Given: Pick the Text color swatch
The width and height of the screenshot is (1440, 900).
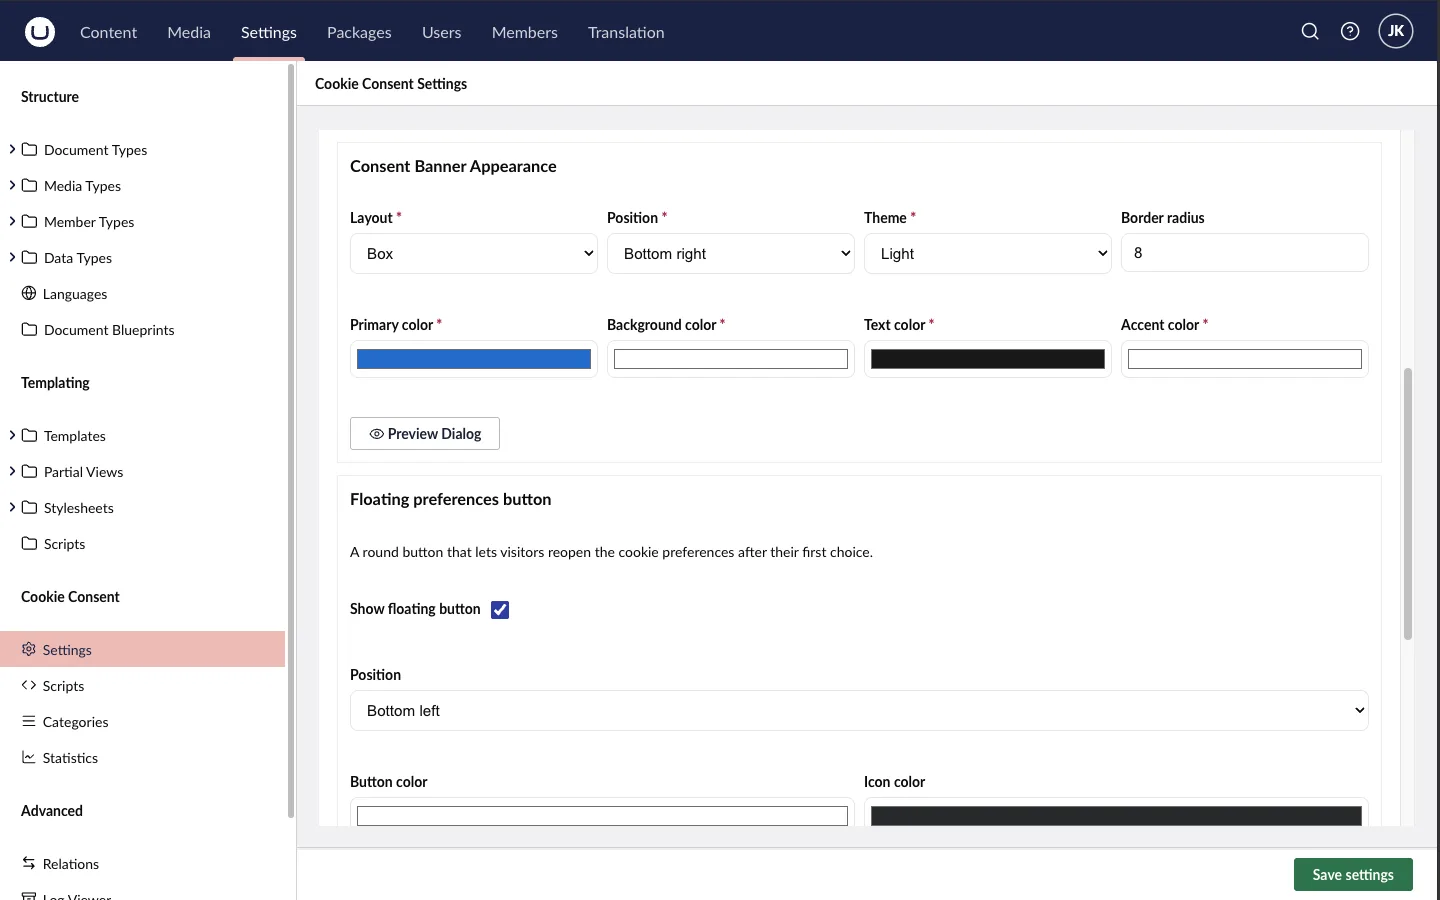Looking at the screenshot, I should (x=988, y=359).
